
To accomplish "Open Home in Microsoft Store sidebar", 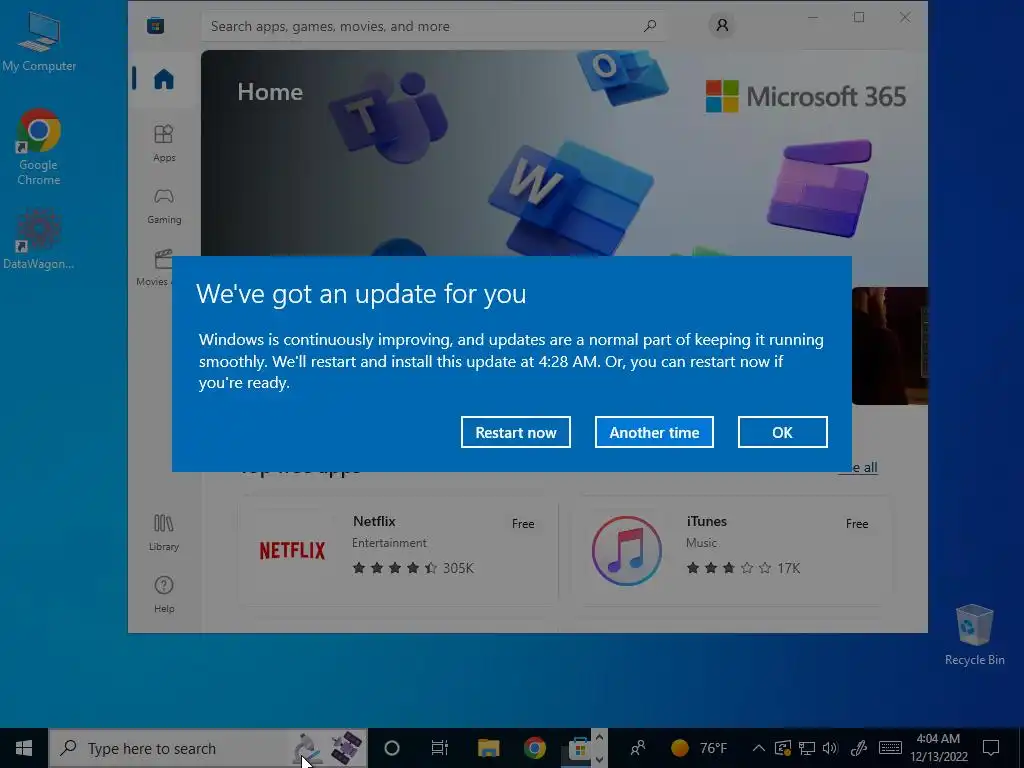I will pos(164,79).
